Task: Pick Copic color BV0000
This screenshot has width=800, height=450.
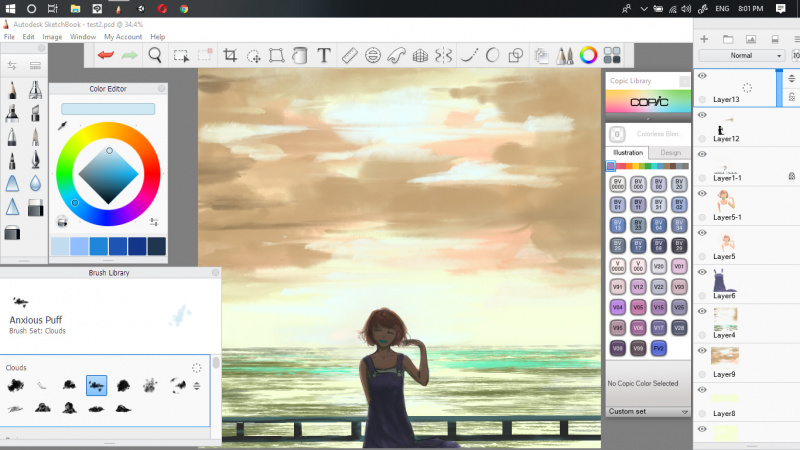Action: pyautogui.click(x=618, y=184)
